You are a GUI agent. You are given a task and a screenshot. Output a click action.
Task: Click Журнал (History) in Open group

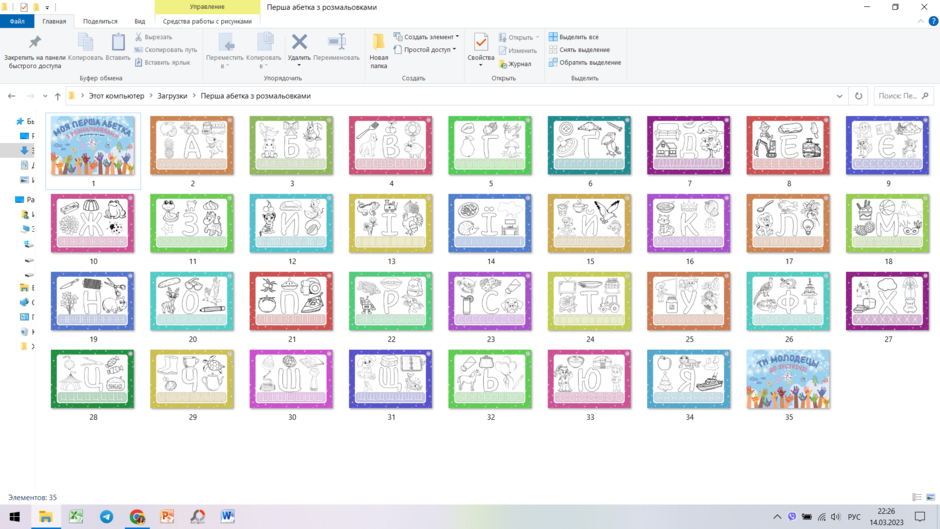(515, 64)
